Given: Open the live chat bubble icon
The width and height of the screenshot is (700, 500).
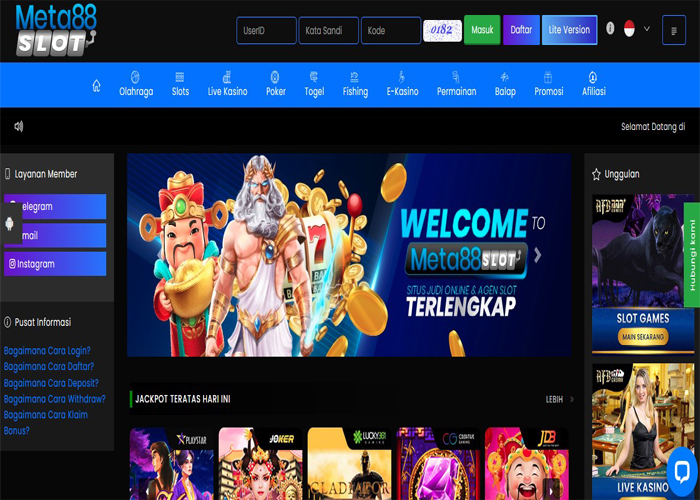Looking at the screenshot, I should (682, 471).
